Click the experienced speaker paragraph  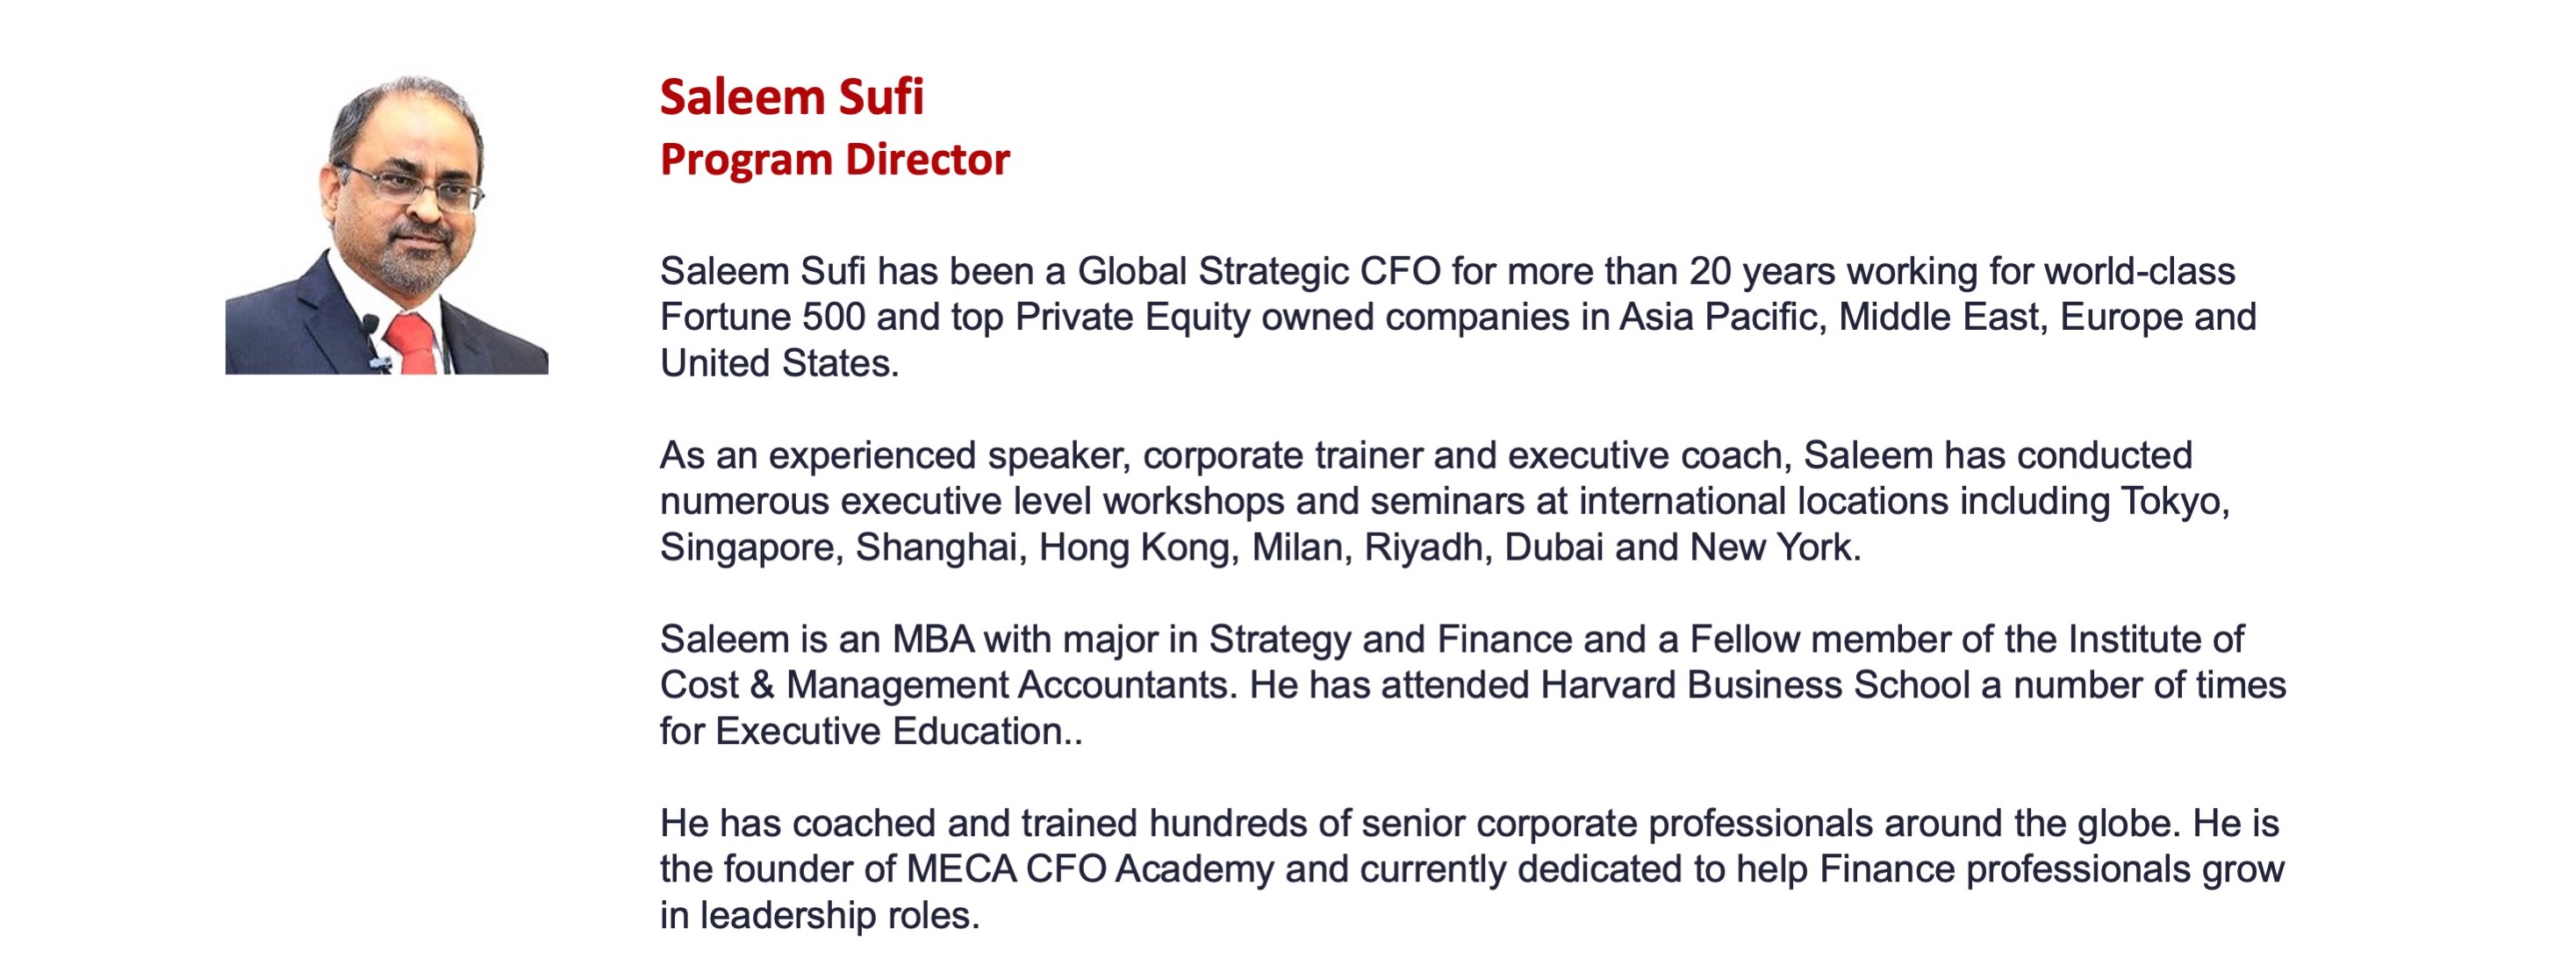click(1445, 501)
